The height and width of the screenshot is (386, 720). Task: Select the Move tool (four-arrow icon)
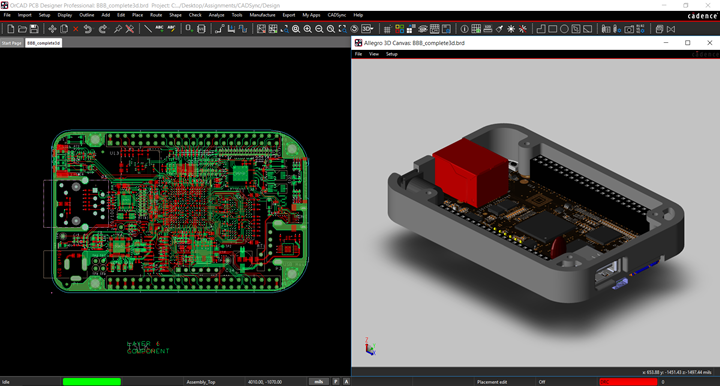pyautogui.click(x=52, y=29)
